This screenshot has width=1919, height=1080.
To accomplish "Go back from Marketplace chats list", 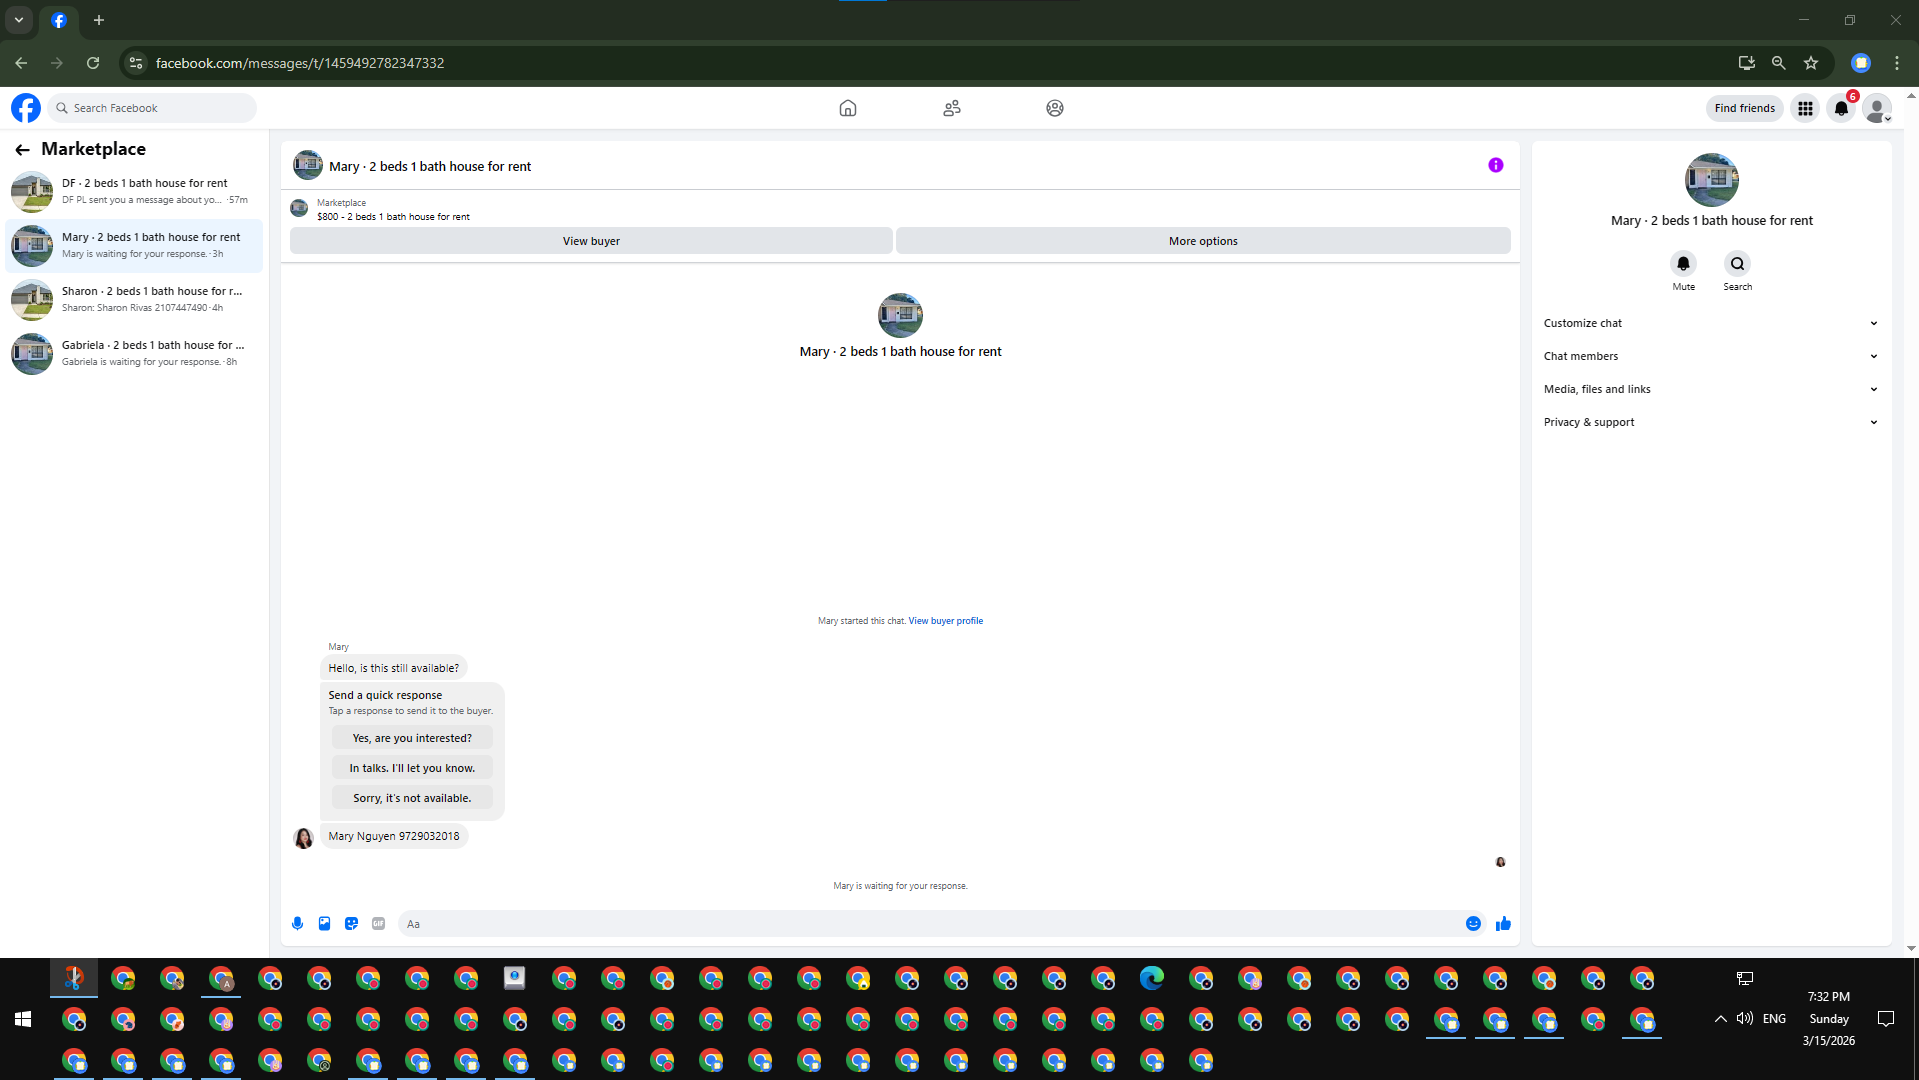I will pos(22,150).
